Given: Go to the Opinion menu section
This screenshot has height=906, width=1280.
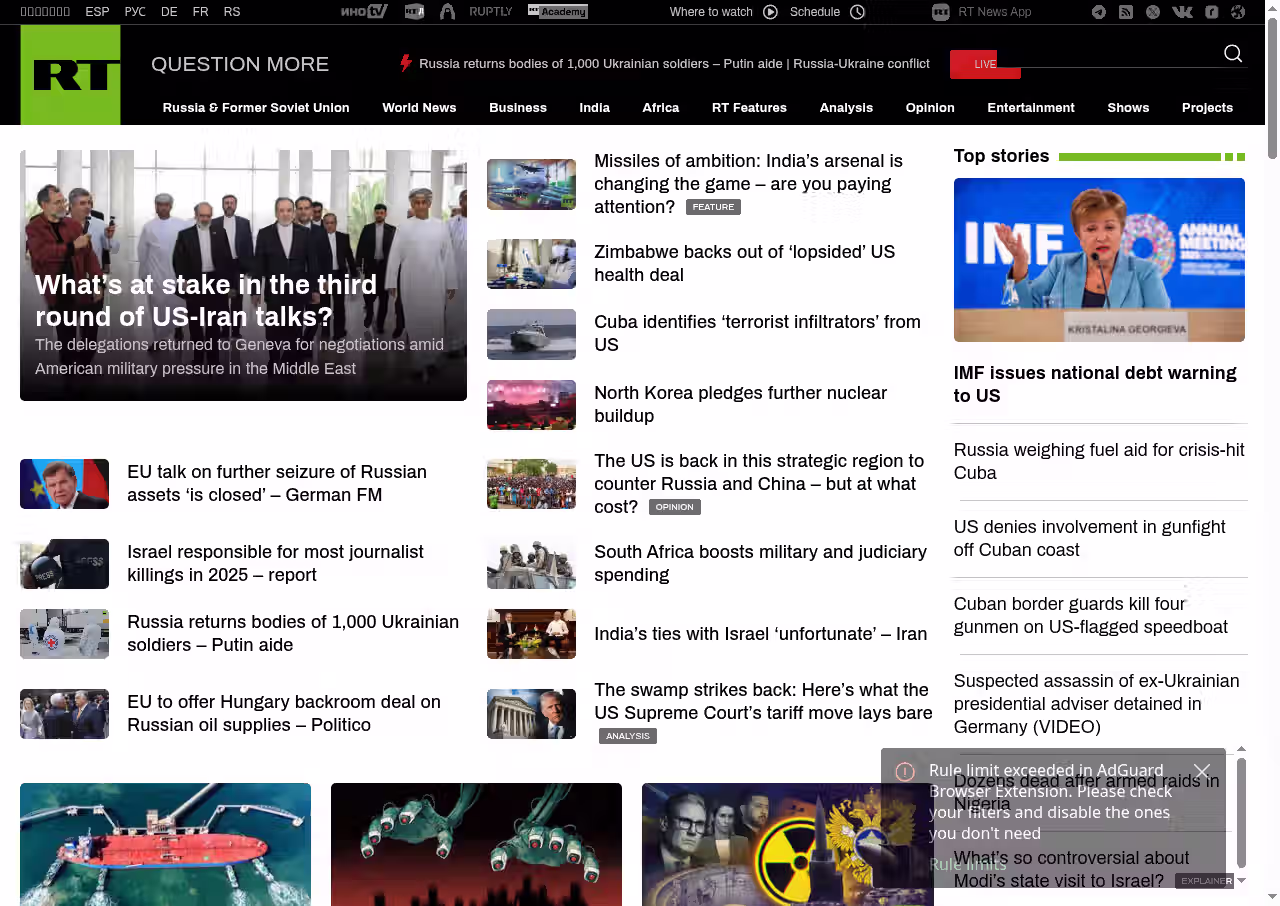Looking at the screenshot, I should tap(929, 108).
